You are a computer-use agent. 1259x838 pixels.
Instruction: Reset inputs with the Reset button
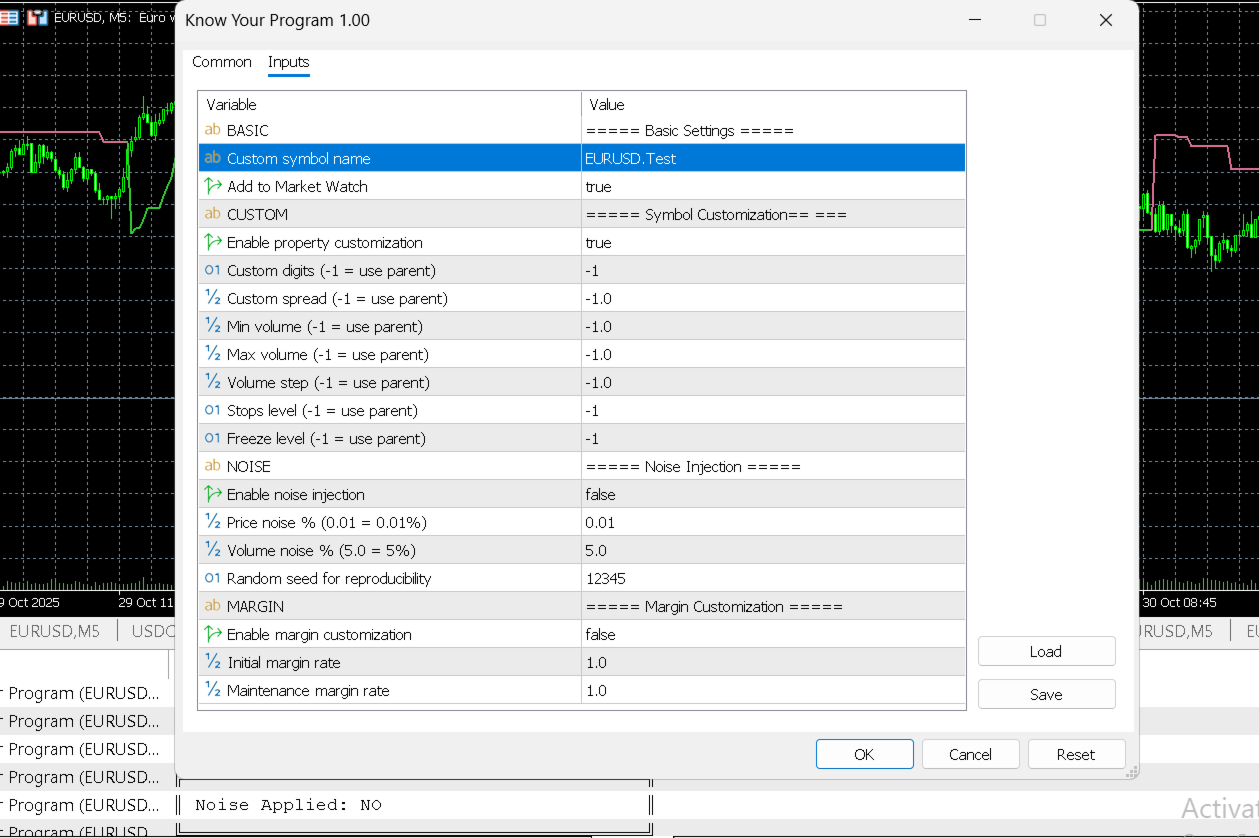click(1076, 754)
